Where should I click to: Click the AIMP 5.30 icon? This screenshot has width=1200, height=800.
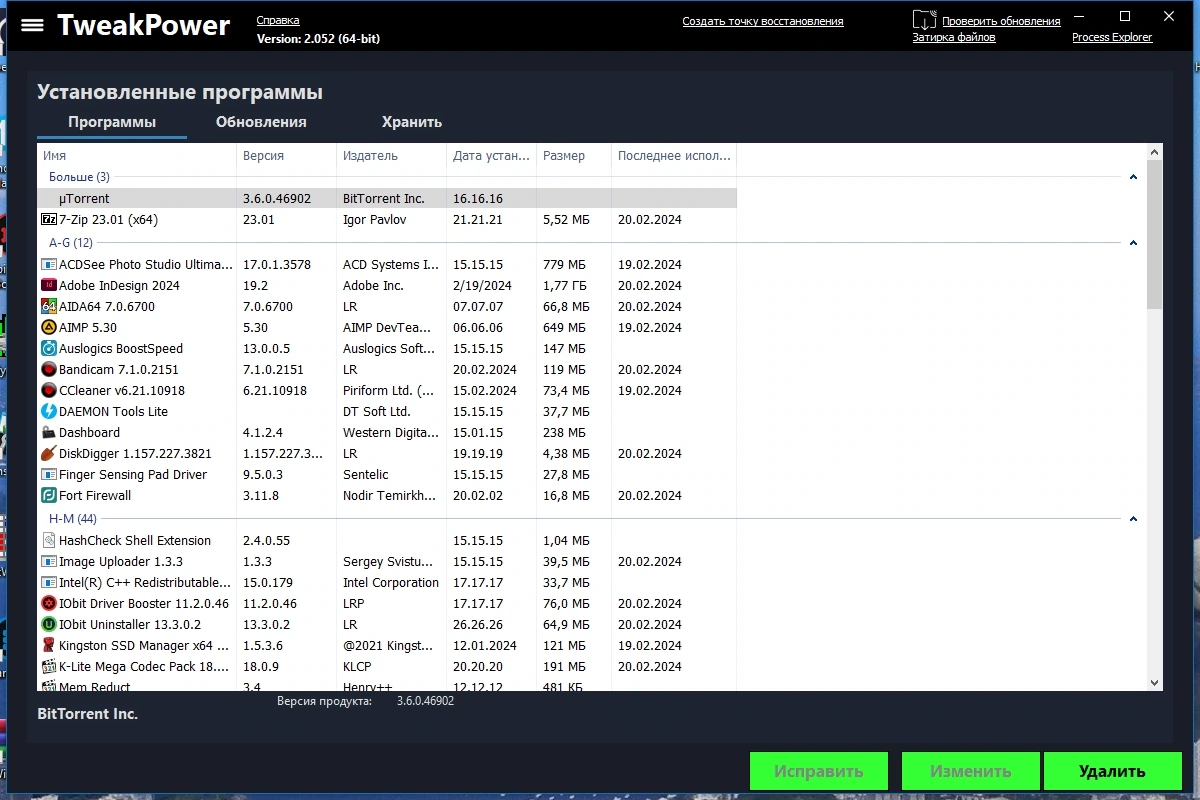point(49,328)
